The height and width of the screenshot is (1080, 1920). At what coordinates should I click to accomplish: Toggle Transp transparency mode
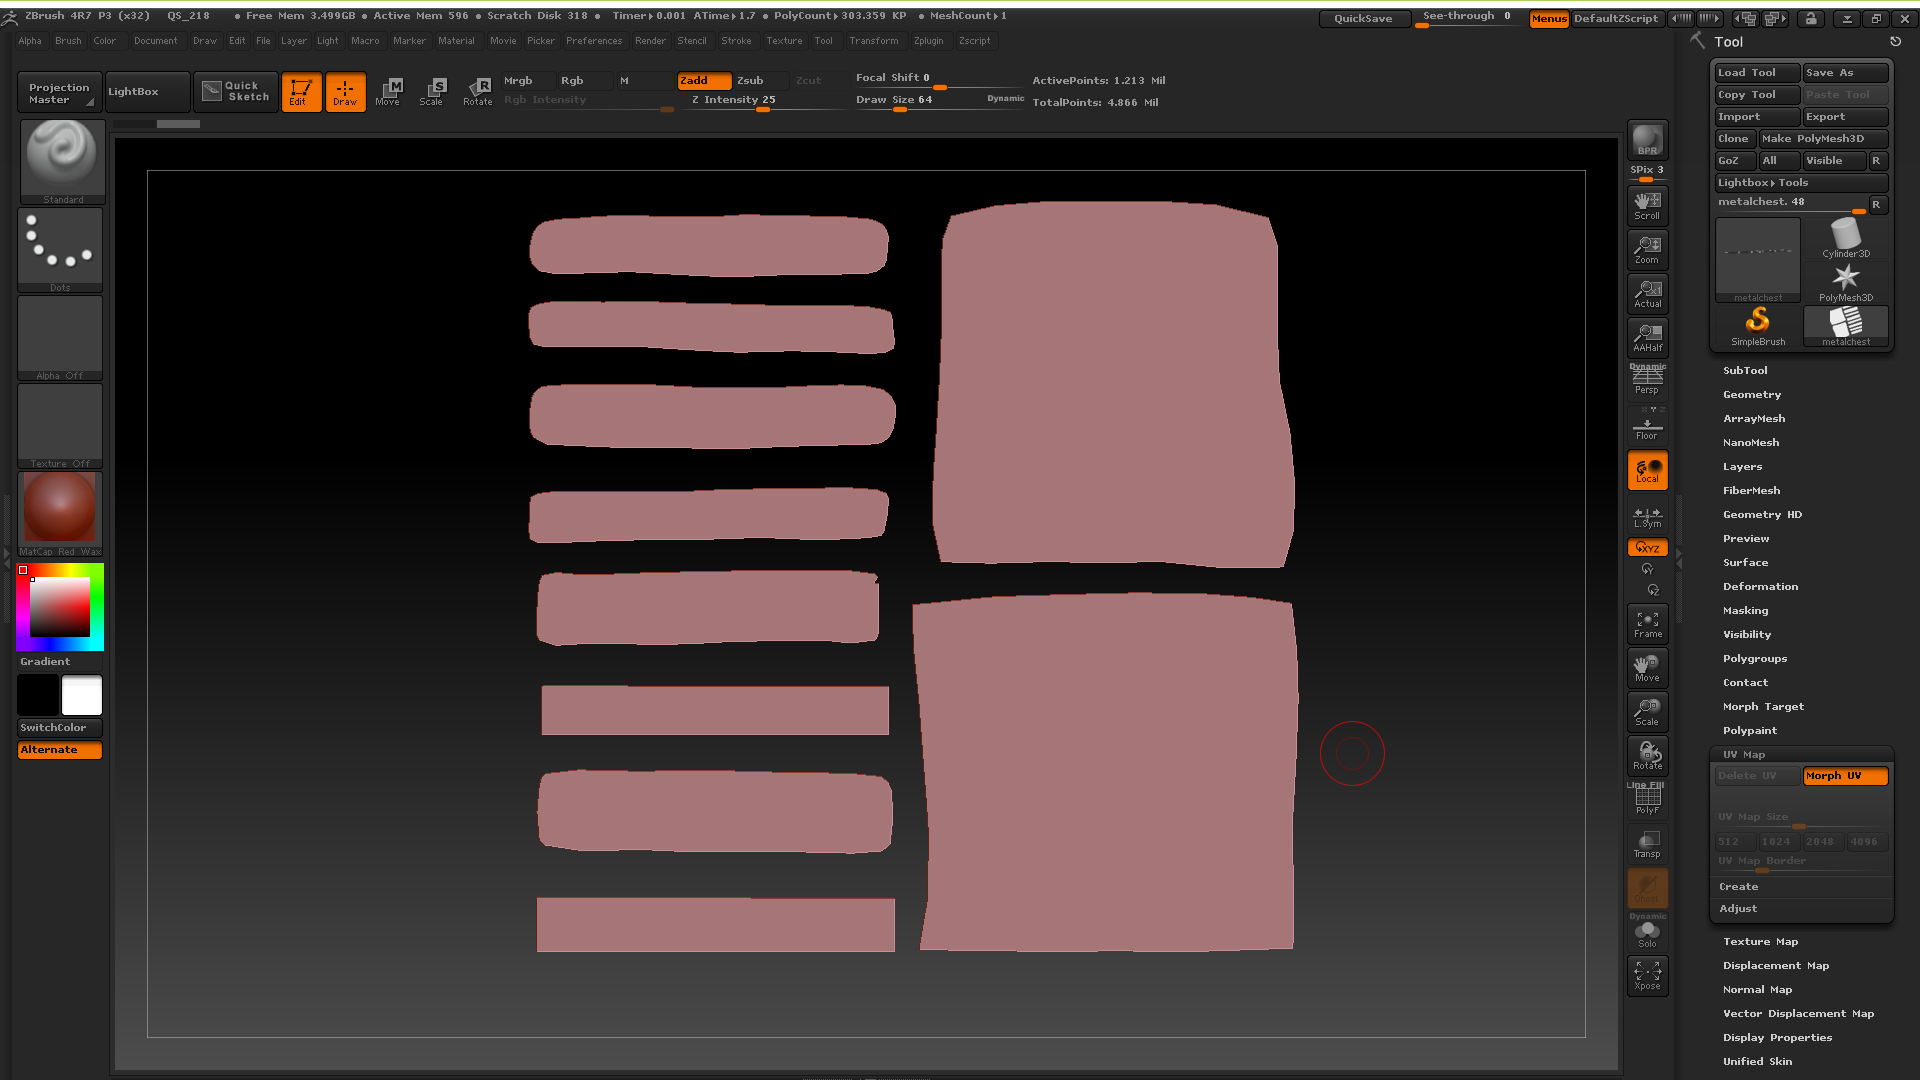(x=1647, y=844)
